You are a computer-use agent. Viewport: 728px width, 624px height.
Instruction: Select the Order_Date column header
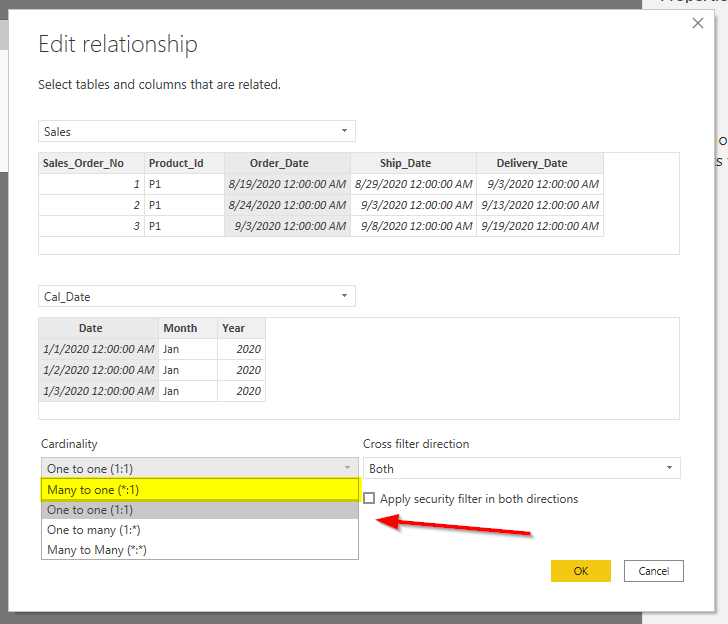(x=287, y=163)
